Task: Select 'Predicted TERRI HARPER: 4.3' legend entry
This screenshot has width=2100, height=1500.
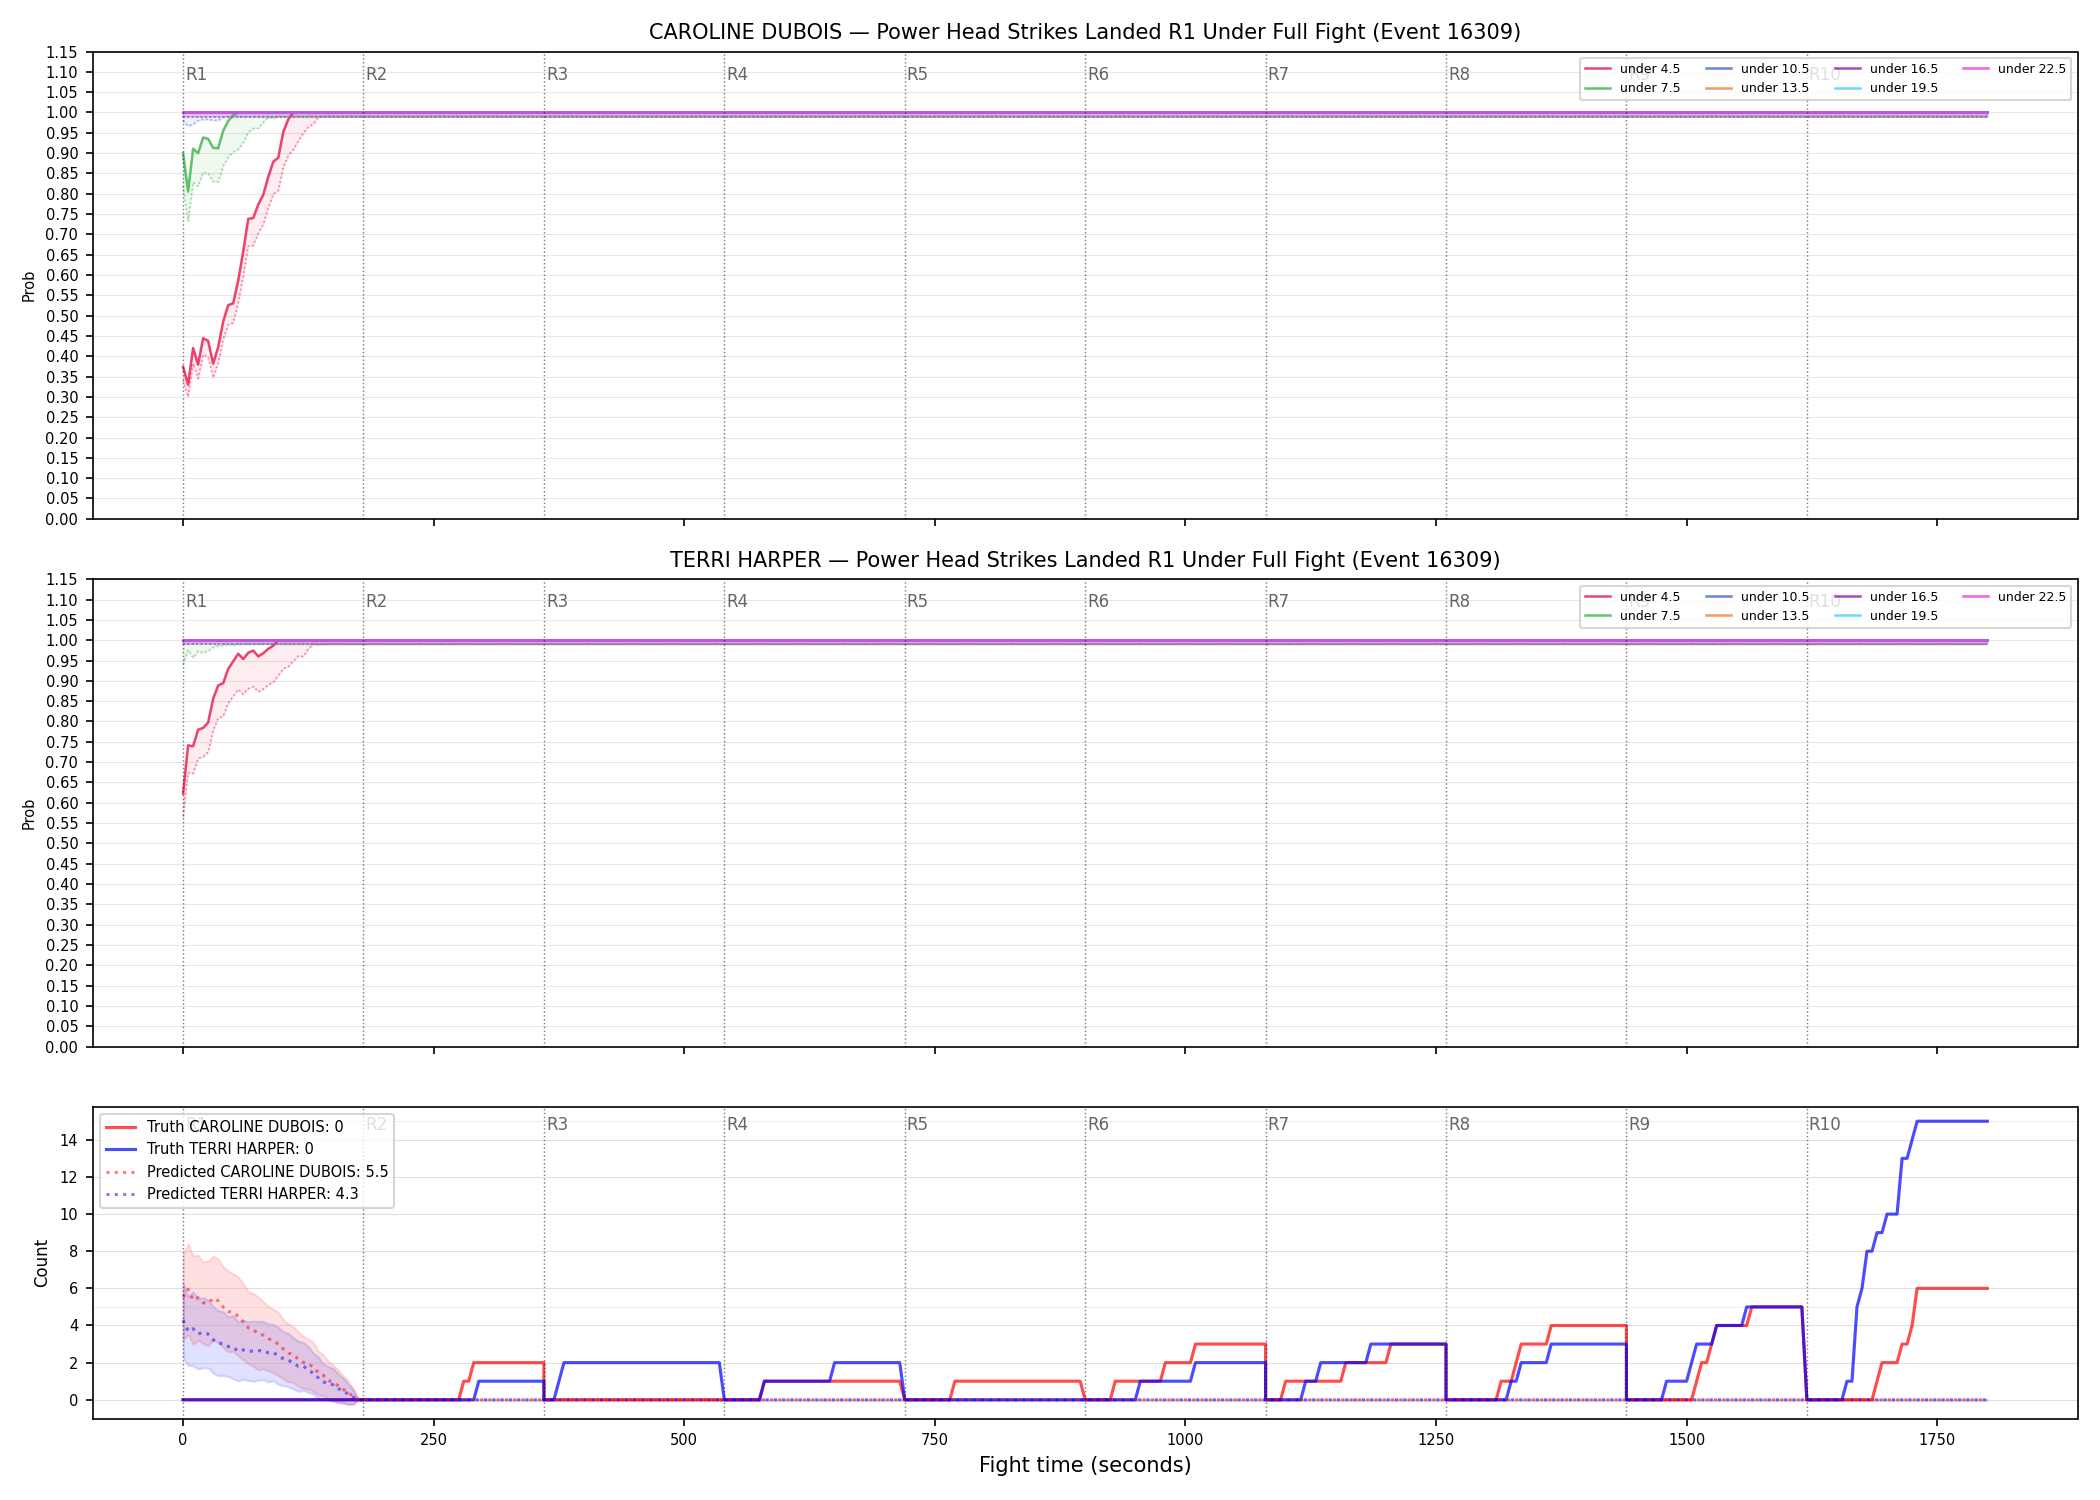Action: tap(231, 1194)
